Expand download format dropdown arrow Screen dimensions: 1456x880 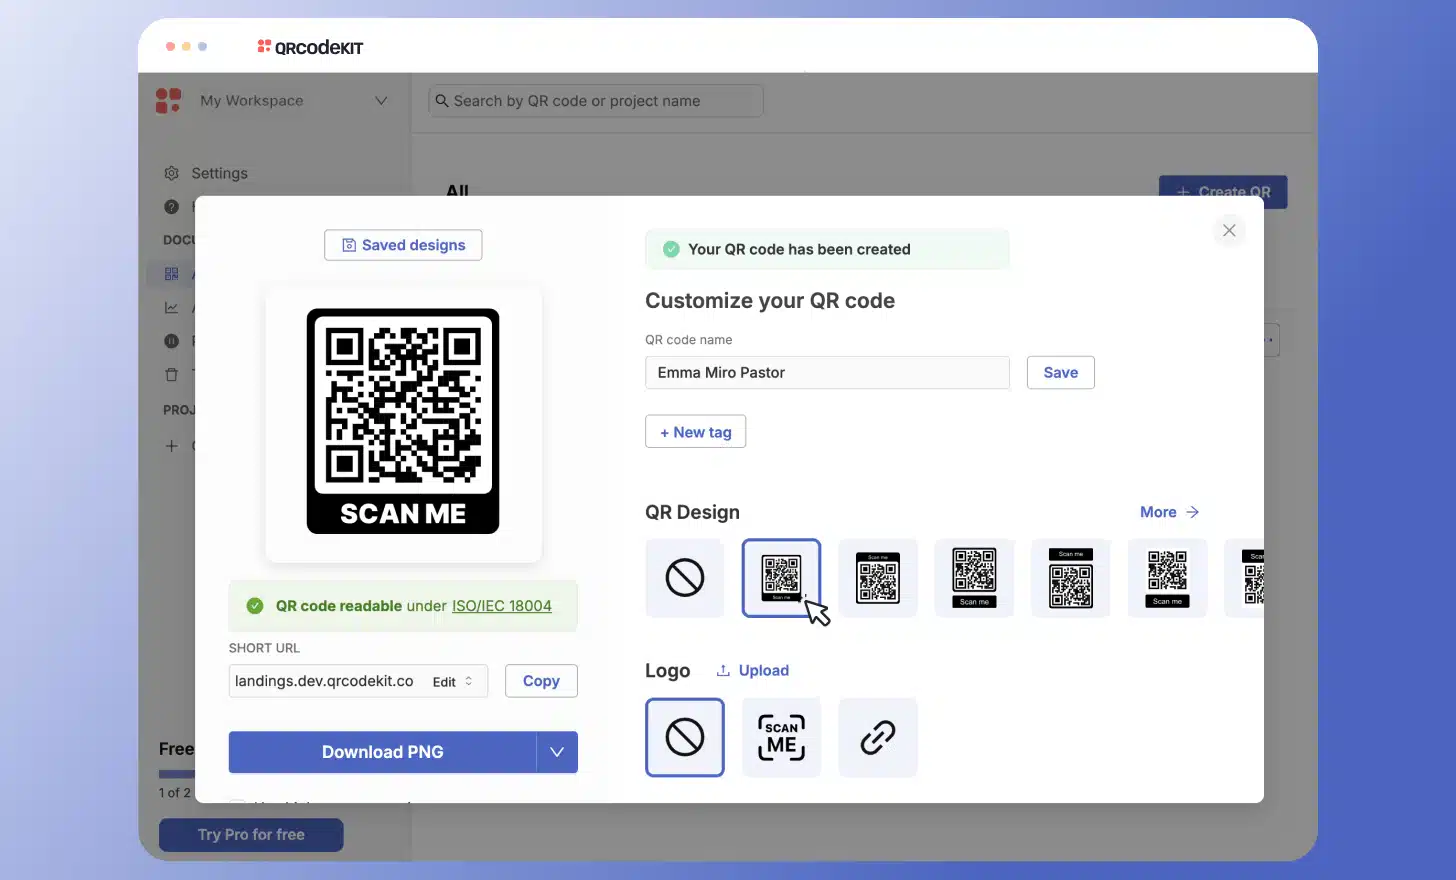coord(557,752)
